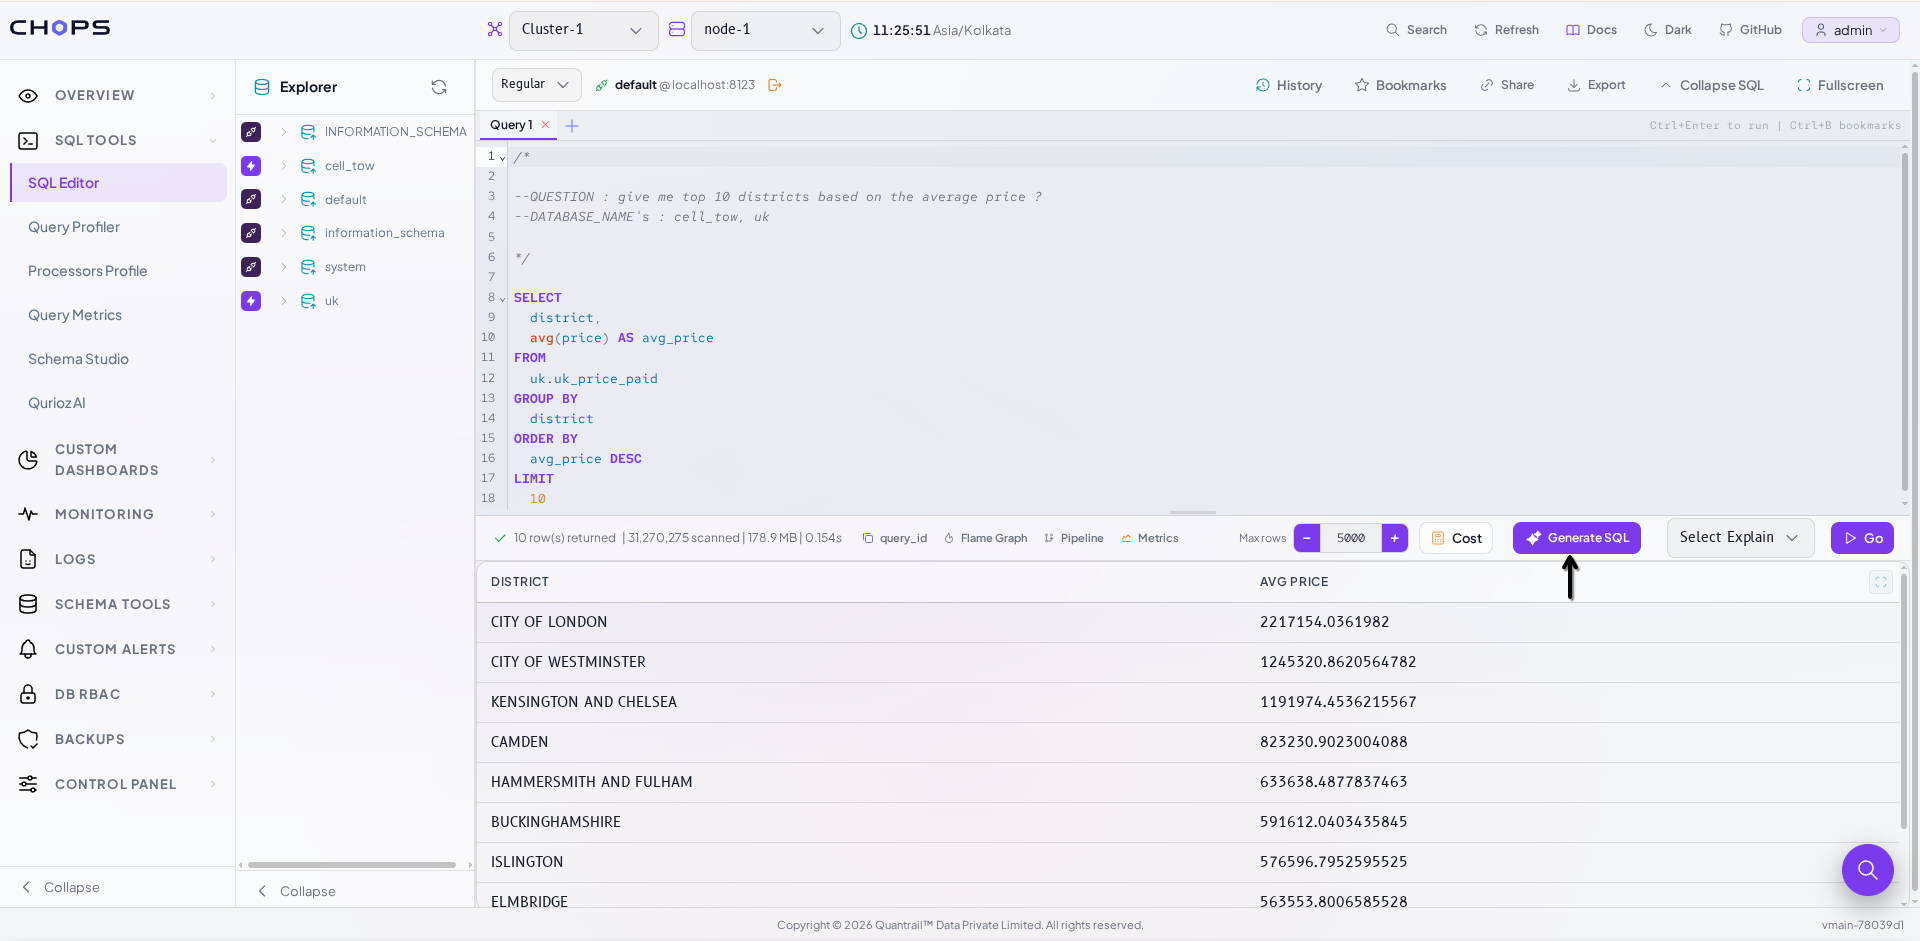Expand the system database node
1920x941 pixels.
[284, 267]
